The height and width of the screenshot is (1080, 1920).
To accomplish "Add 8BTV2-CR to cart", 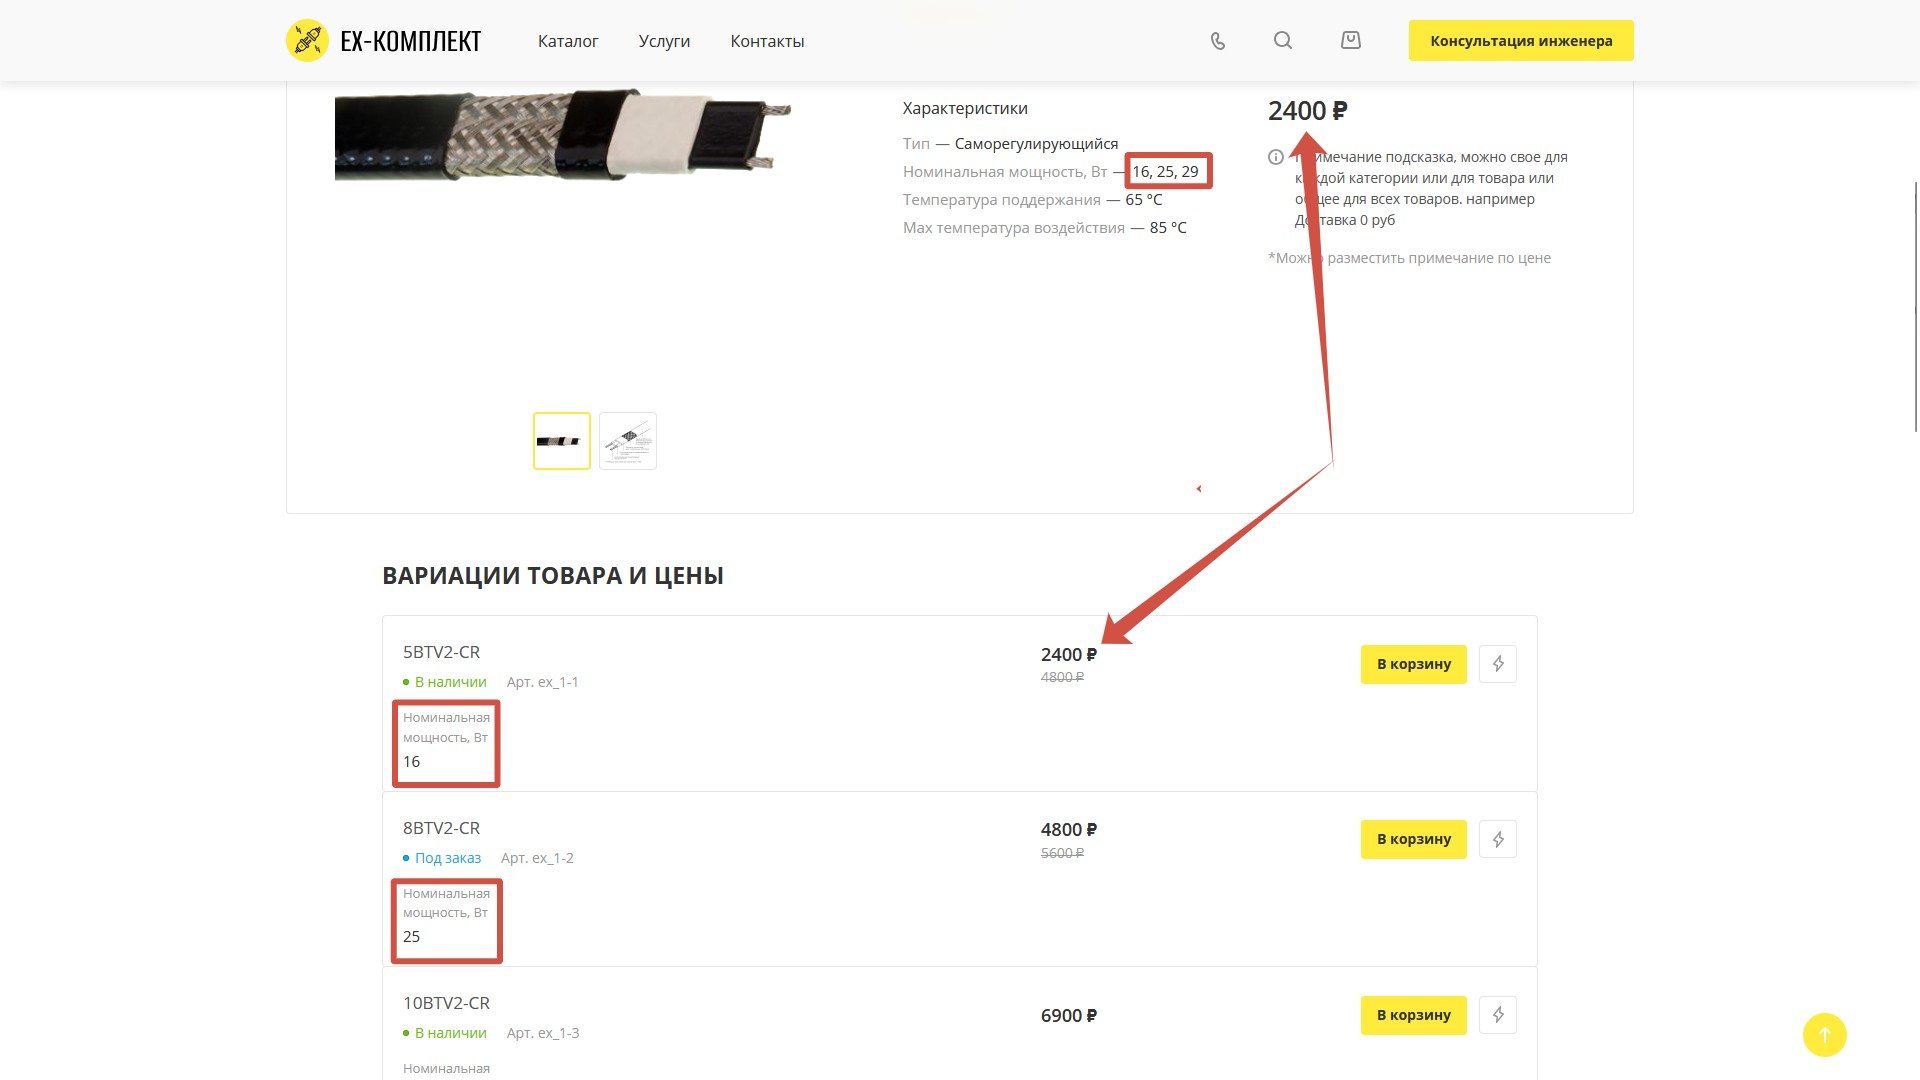I will [1413, 839].
